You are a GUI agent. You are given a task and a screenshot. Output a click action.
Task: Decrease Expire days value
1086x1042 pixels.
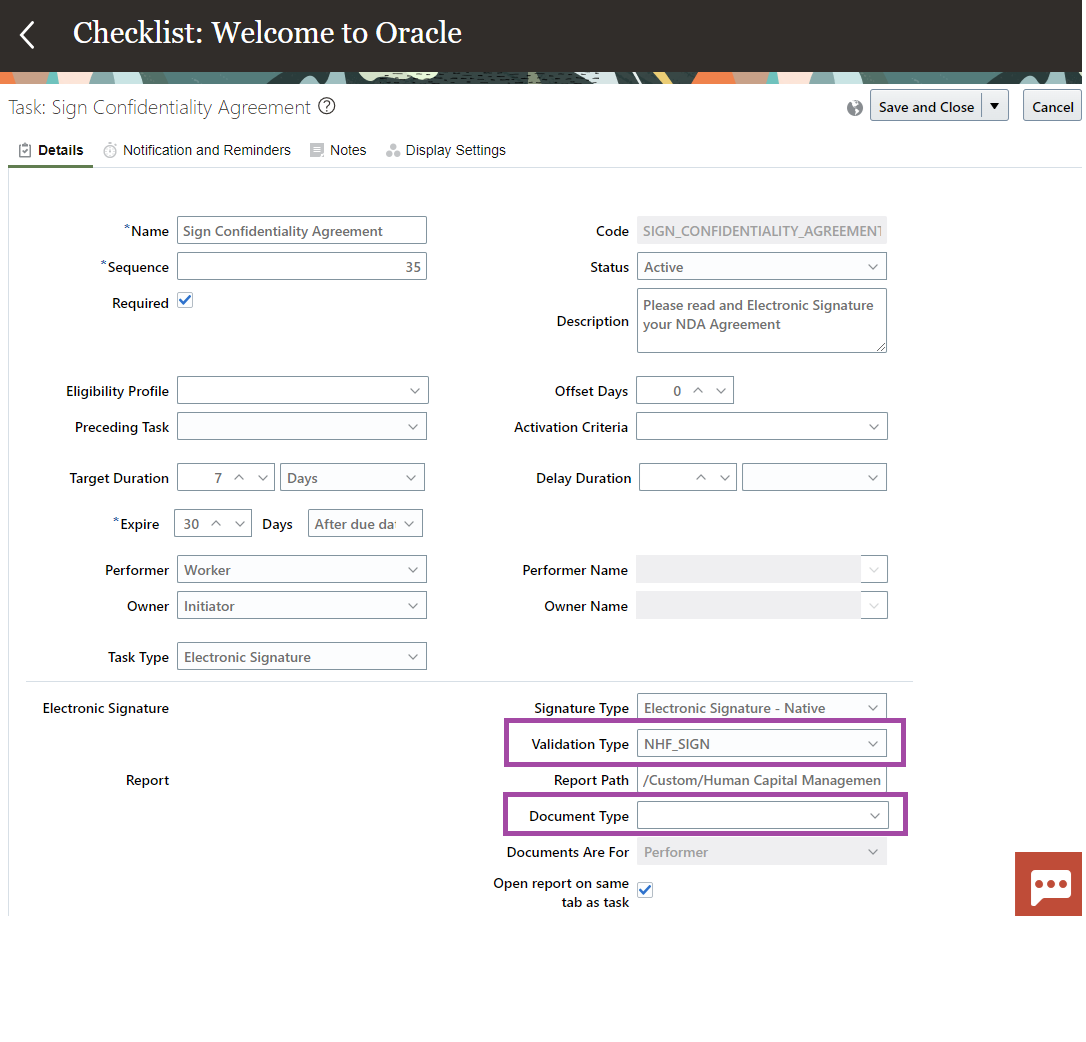[240, 524]
